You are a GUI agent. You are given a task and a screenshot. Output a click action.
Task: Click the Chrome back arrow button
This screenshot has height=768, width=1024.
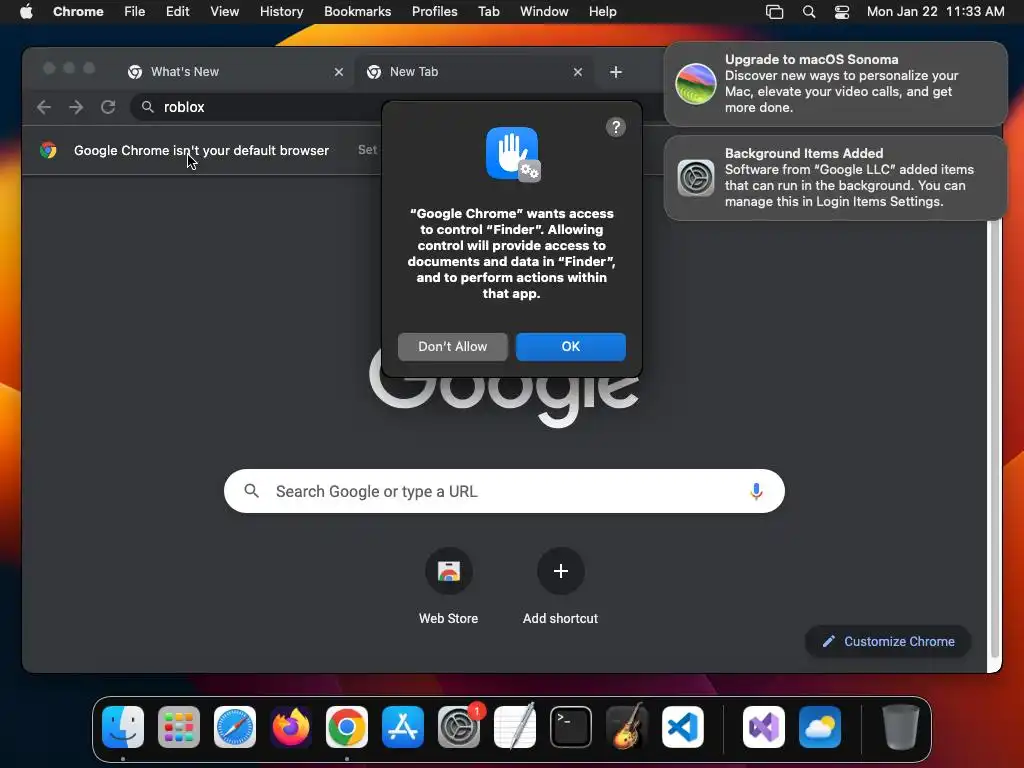(44, 107)
